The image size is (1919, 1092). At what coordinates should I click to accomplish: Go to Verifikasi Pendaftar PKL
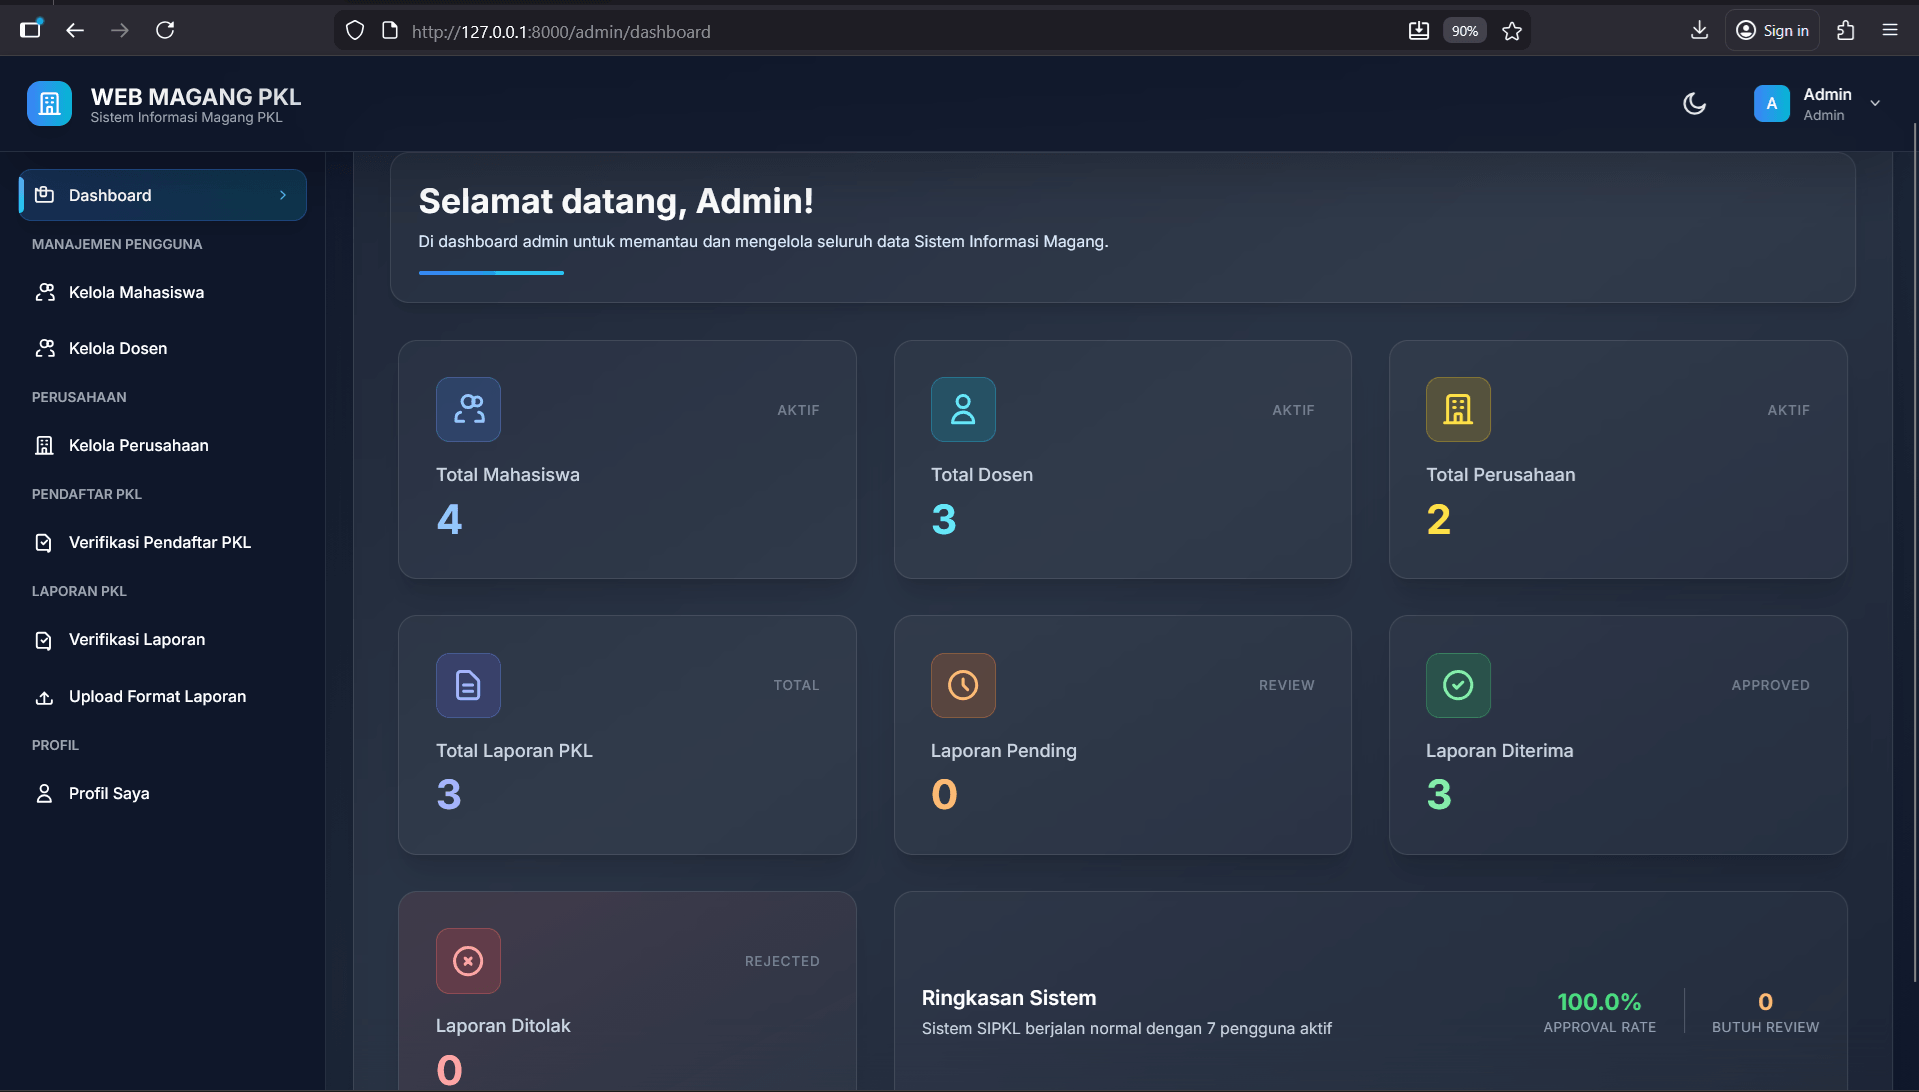point(163,542)
